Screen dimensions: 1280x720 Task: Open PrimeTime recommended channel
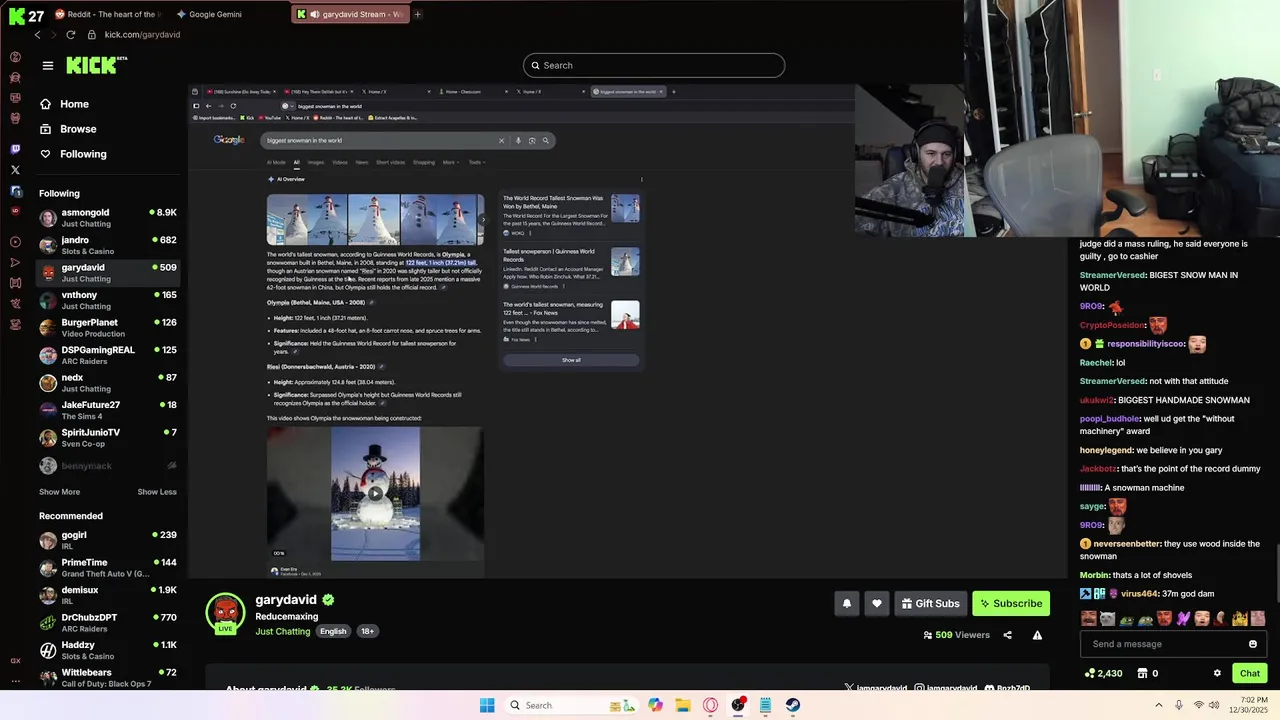pos(108,568)
